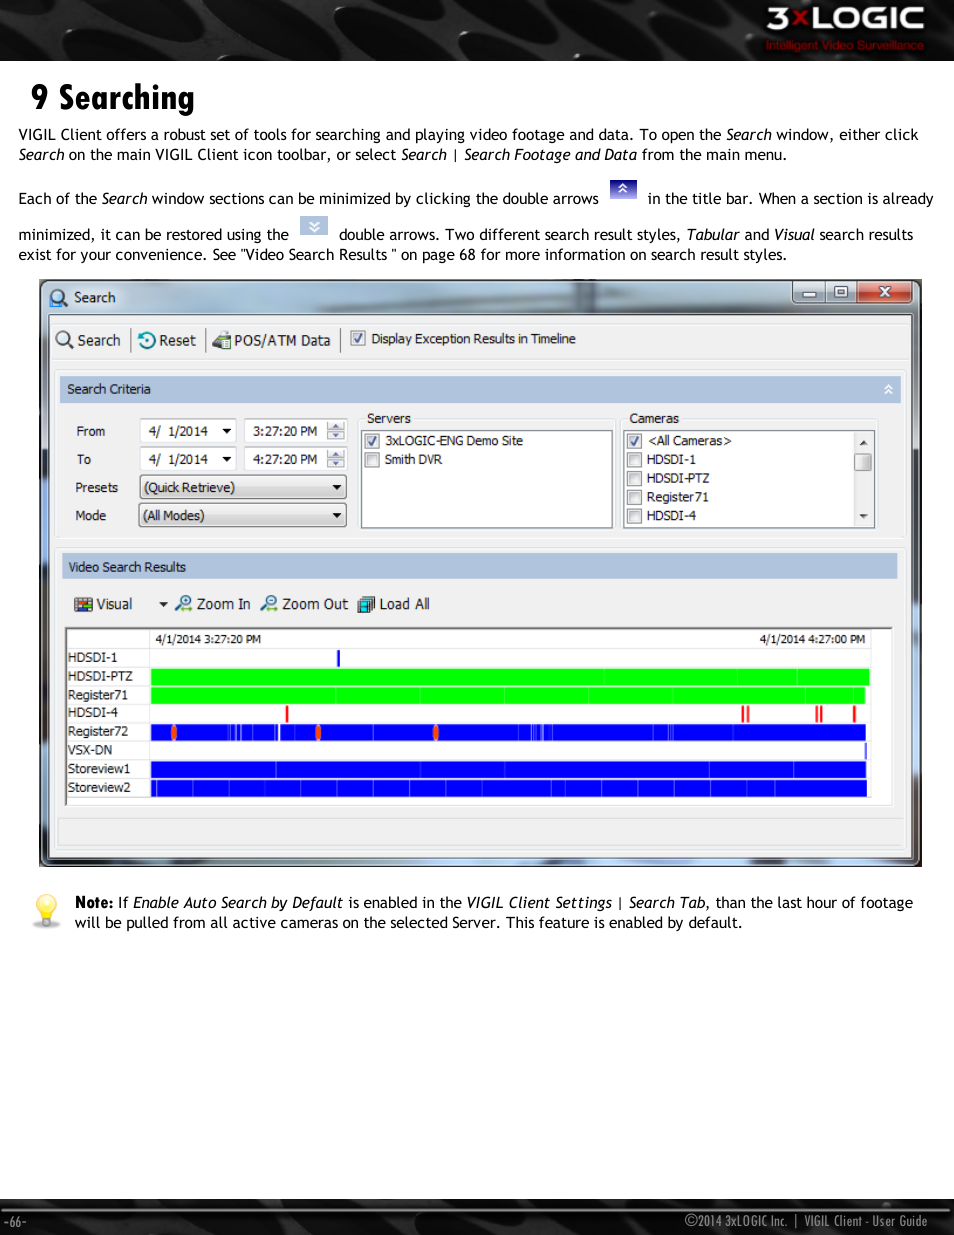Viewport: 954px width, 1235px height.
Task: Click the first red marker on HDSDI-4 row
Action: click(x=287, y=714)
